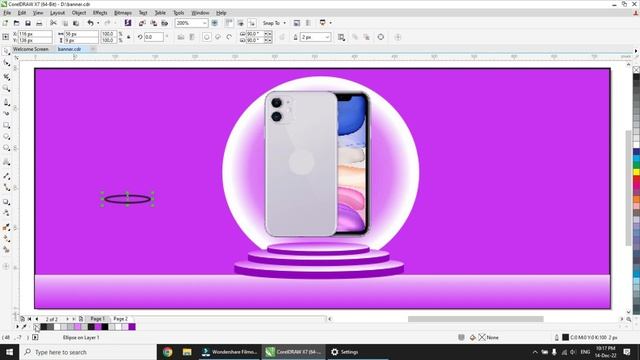The image size is (640, 360).
Task: Click the no-color swatch in document palette
Action: click(36, 327)
